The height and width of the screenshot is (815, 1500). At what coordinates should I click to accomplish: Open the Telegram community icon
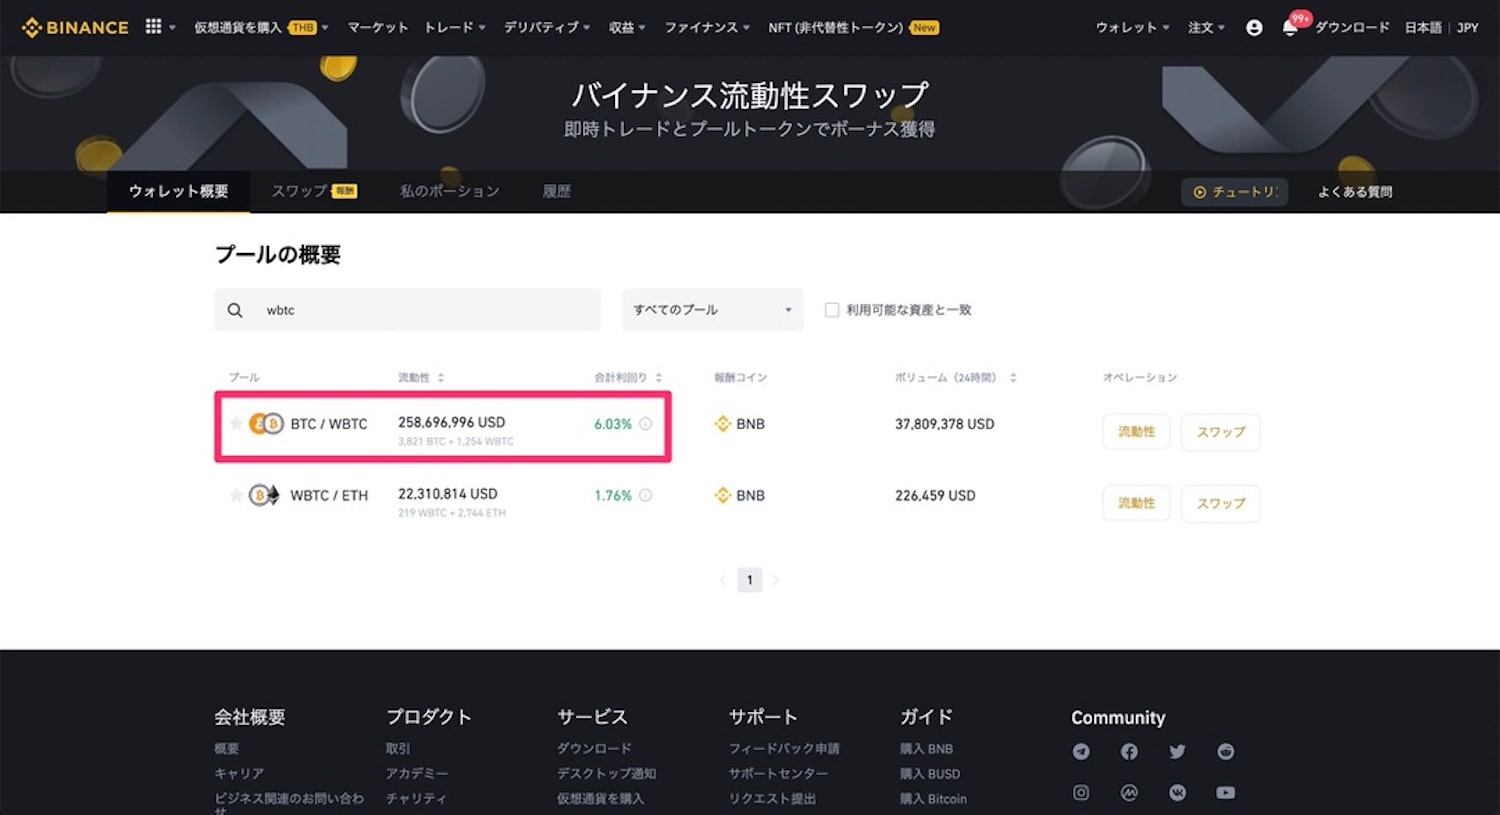(x=1081, y=751)
